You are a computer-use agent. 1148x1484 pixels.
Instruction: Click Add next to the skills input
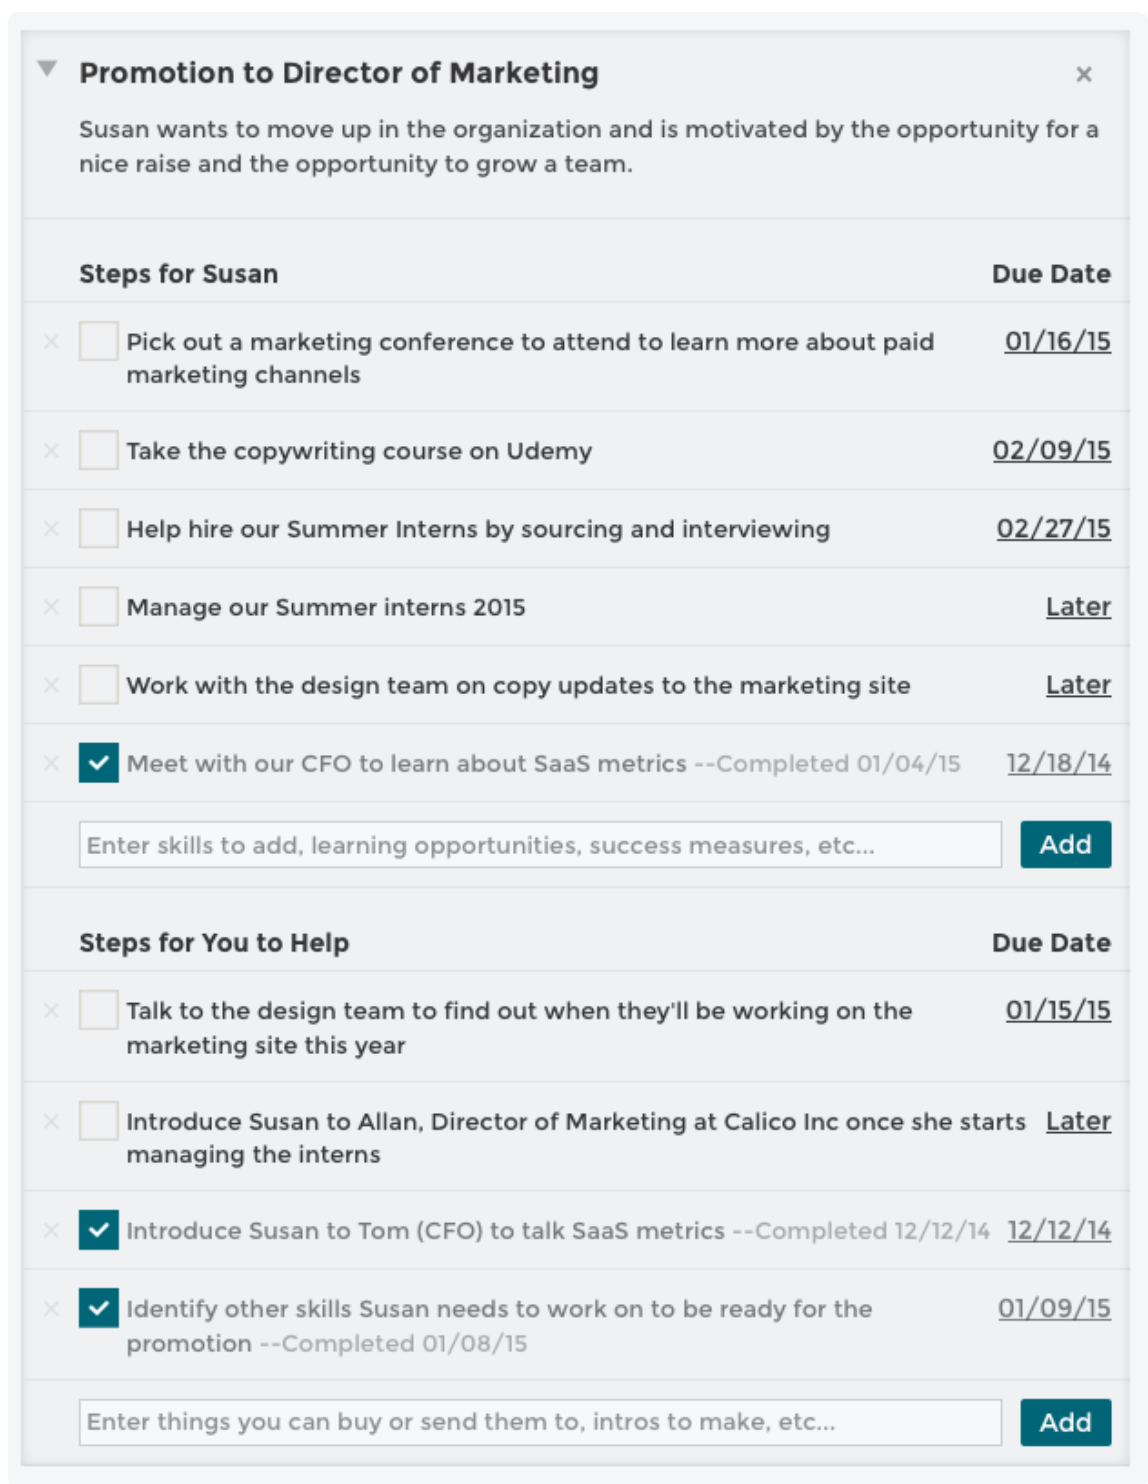coord(1065,845)
